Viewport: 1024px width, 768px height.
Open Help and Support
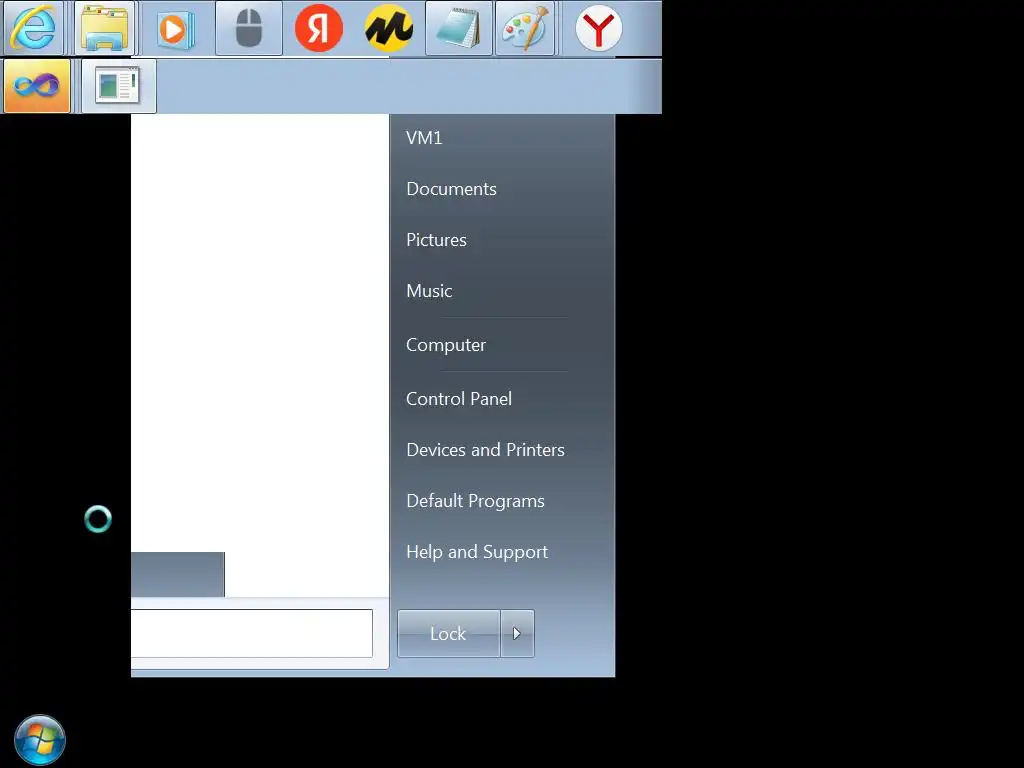coord(477,552)
